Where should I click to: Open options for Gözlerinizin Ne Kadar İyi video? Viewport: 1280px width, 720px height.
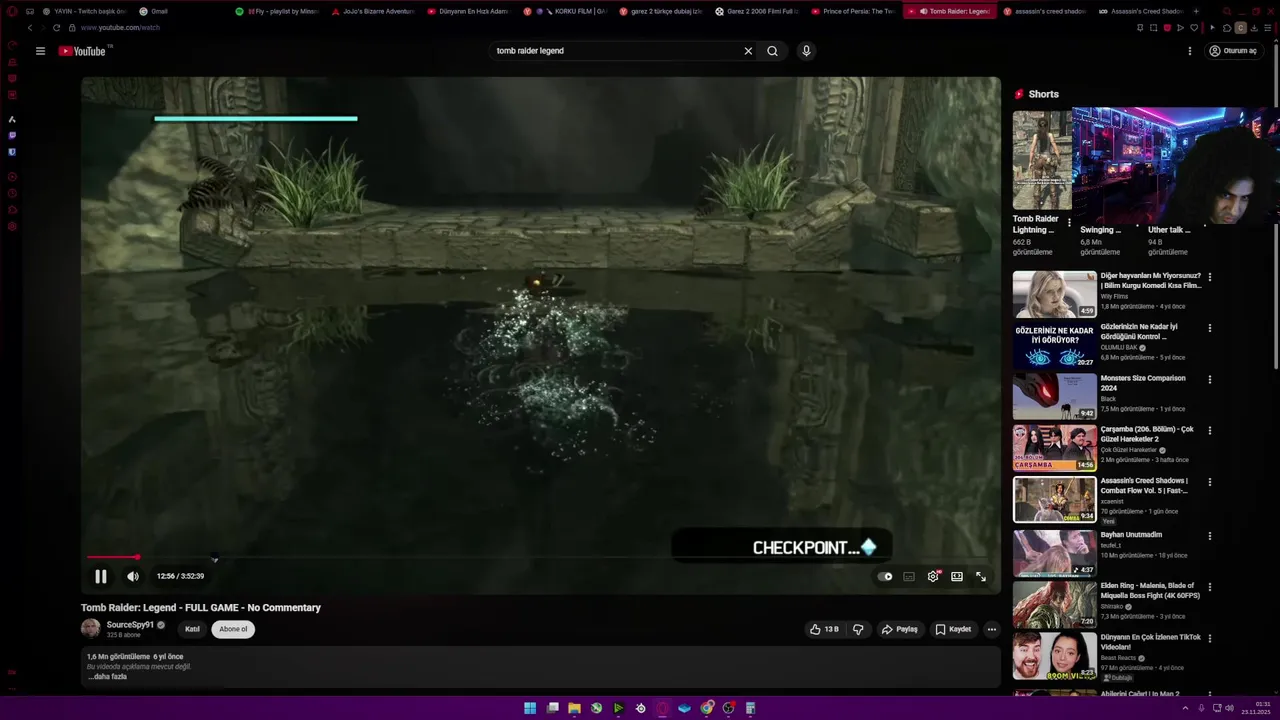(1210, 328)
